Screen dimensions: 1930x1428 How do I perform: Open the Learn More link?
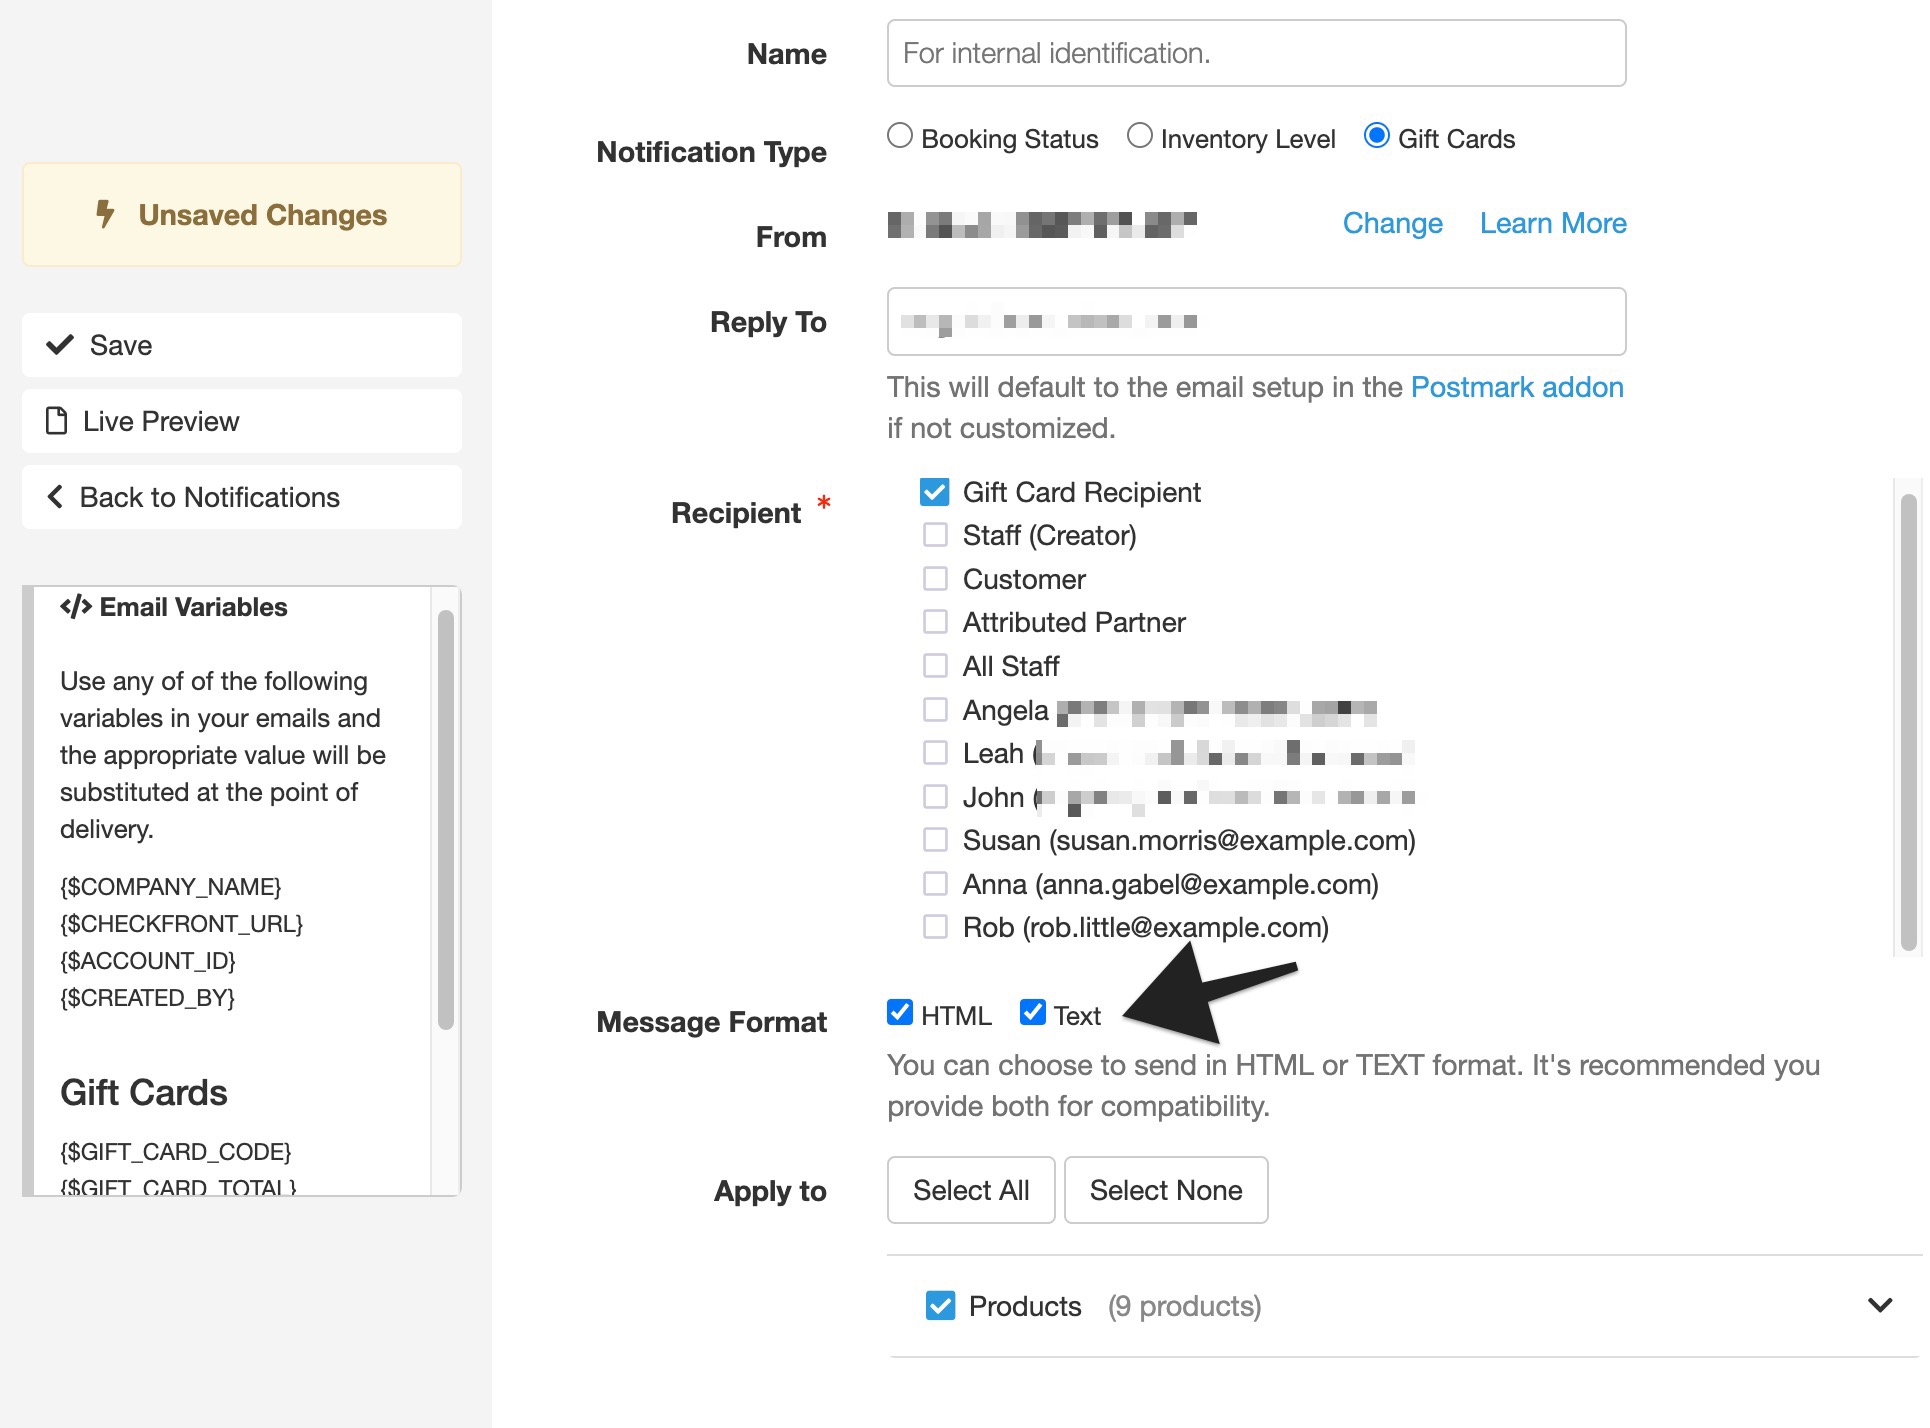coord(1553,223)
